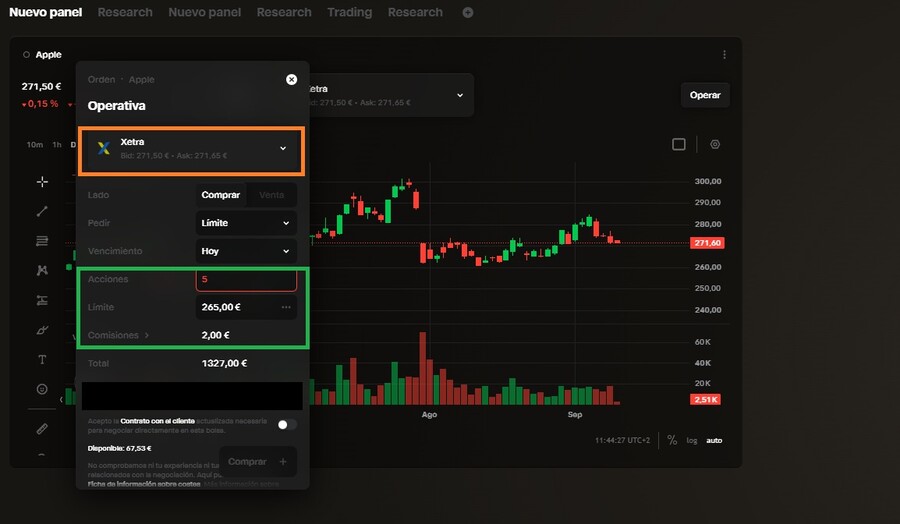Screen dimensions: 900x524
Task: Toggle auto scale on chart
Action: pyautogui.click(x=714, y=441)
